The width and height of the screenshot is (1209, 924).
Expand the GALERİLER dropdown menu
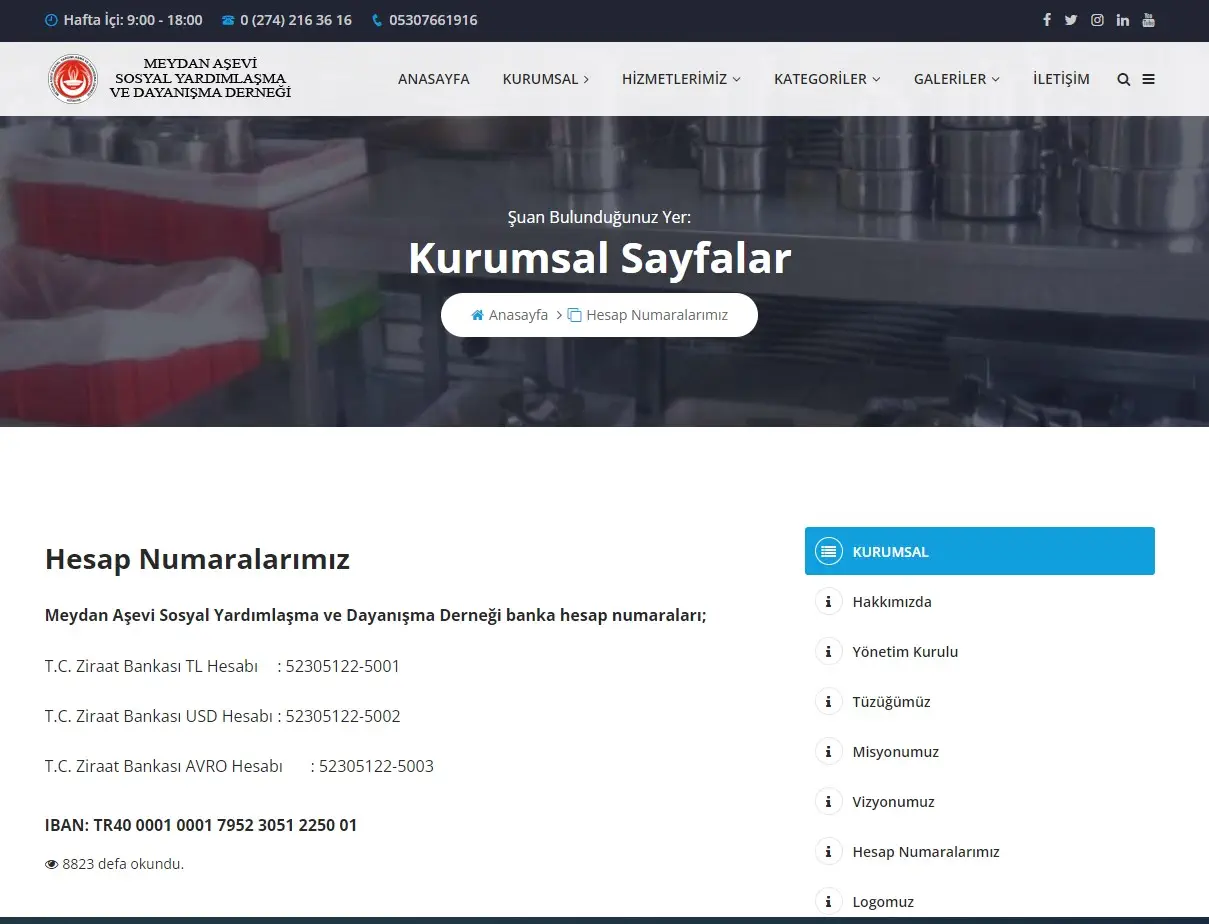click(x=956, y=79)
